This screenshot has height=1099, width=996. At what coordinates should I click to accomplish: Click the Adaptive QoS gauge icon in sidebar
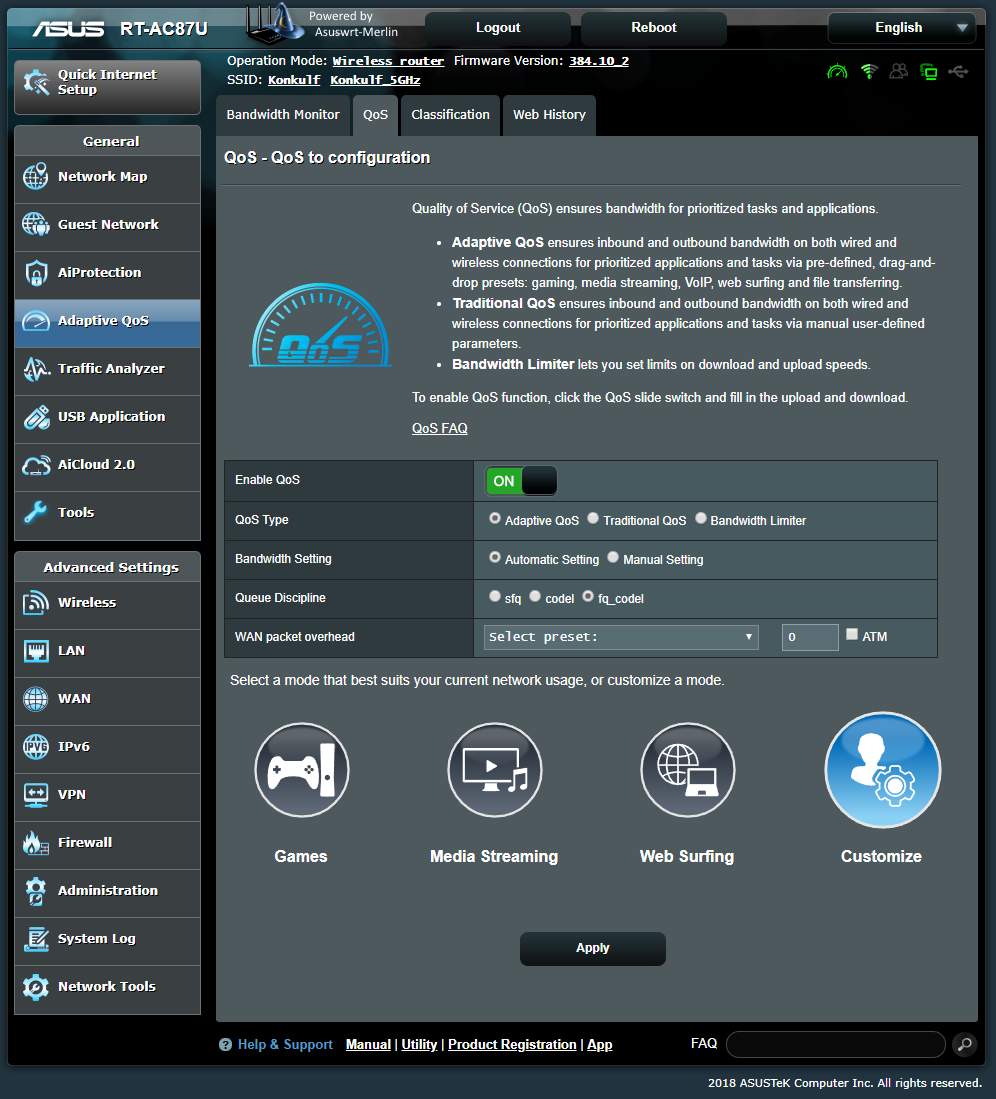point(36,320)
